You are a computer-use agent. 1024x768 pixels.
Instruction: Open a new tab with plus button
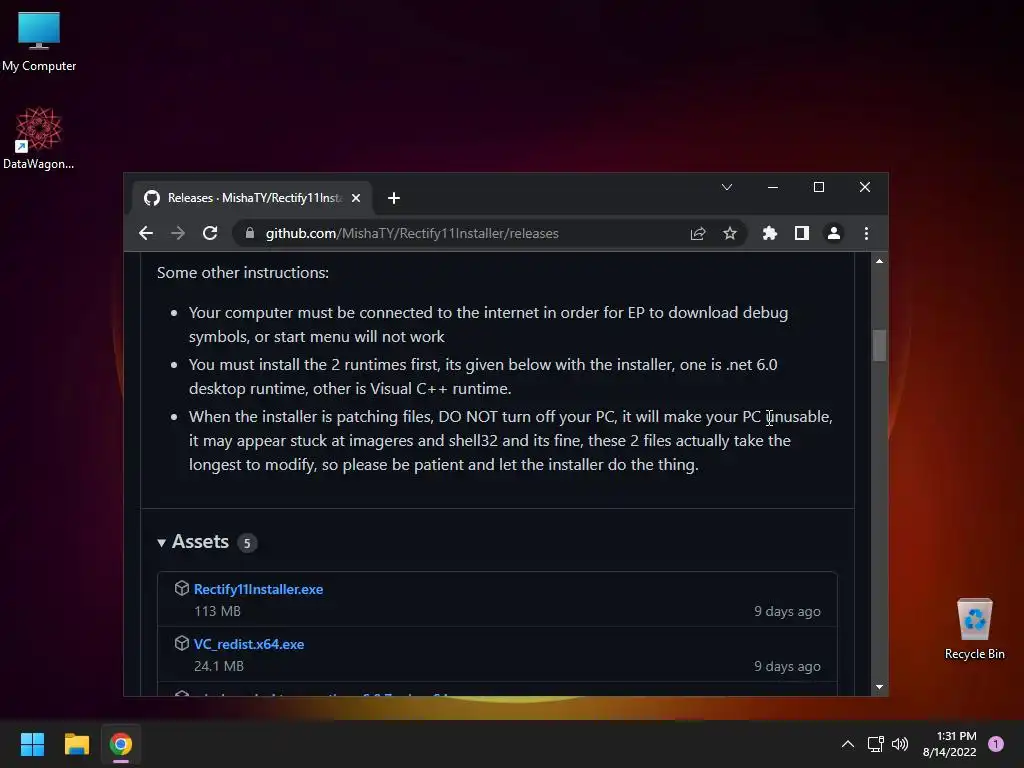click(x=394, y=198)
